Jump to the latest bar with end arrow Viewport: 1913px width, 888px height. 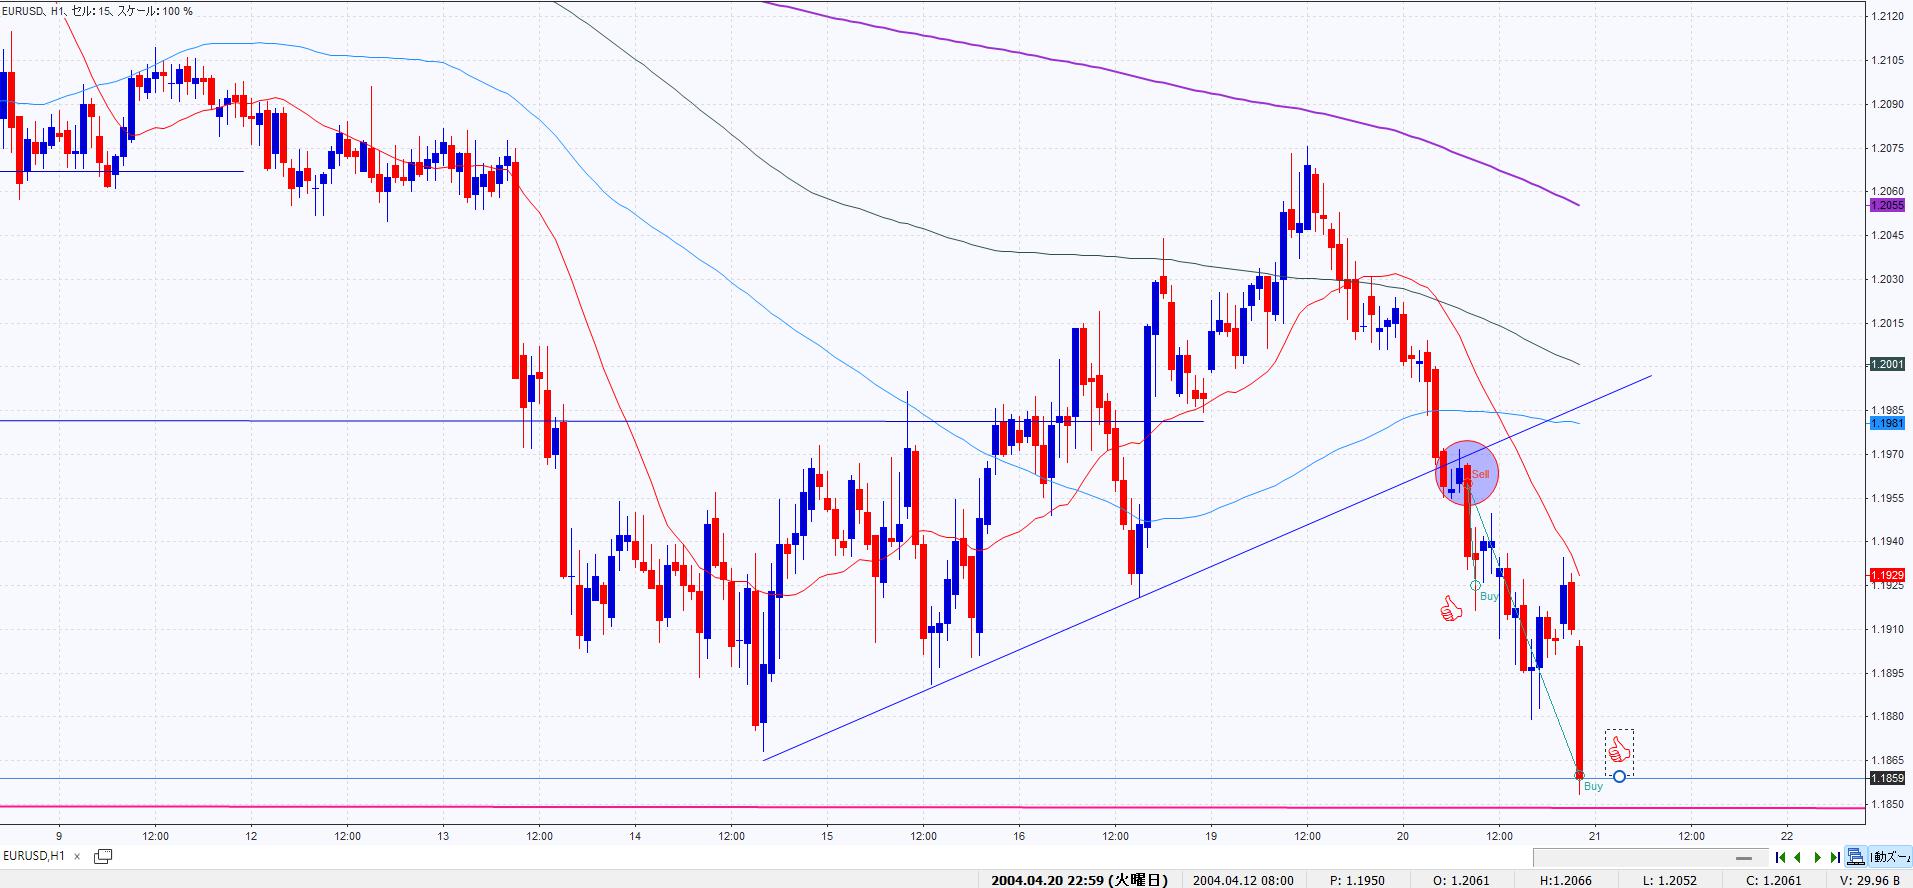pyautogui.click(x=1835, y=857)
